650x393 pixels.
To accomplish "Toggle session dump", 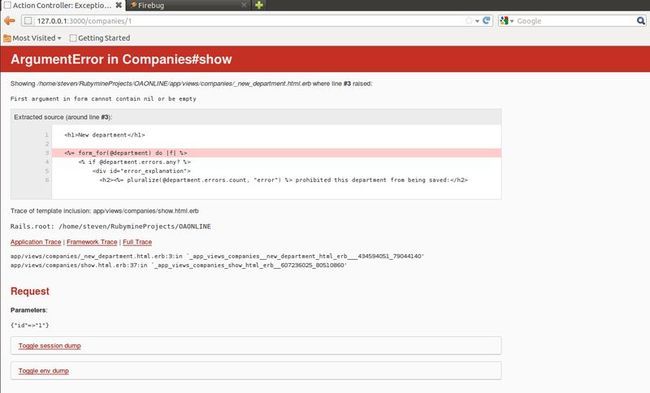I will 50,346.
